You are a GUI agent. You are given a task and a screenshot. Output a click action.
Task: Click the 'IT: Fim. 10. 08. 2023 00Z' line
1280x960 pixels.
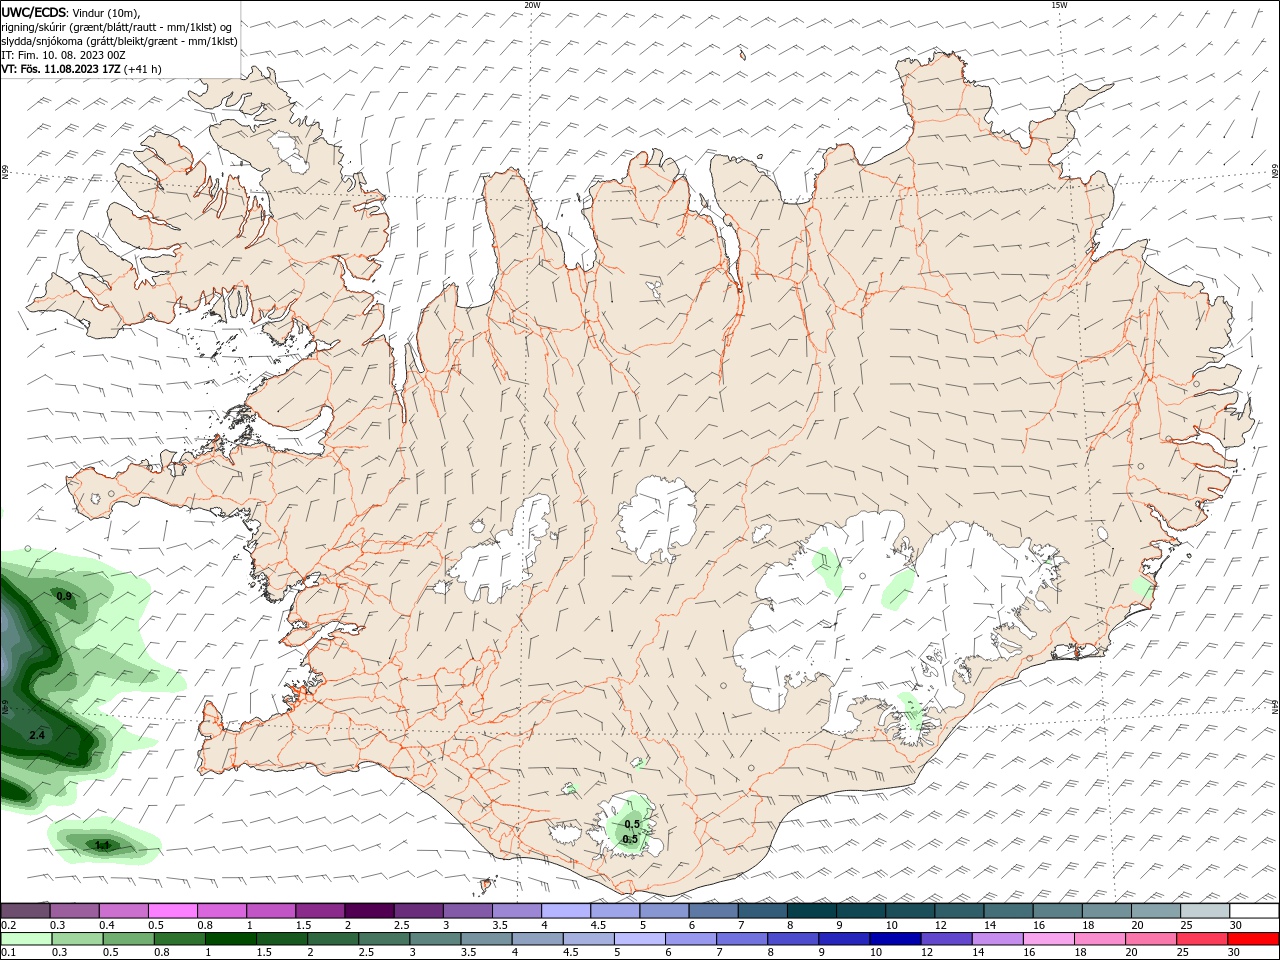coord(63,55)
